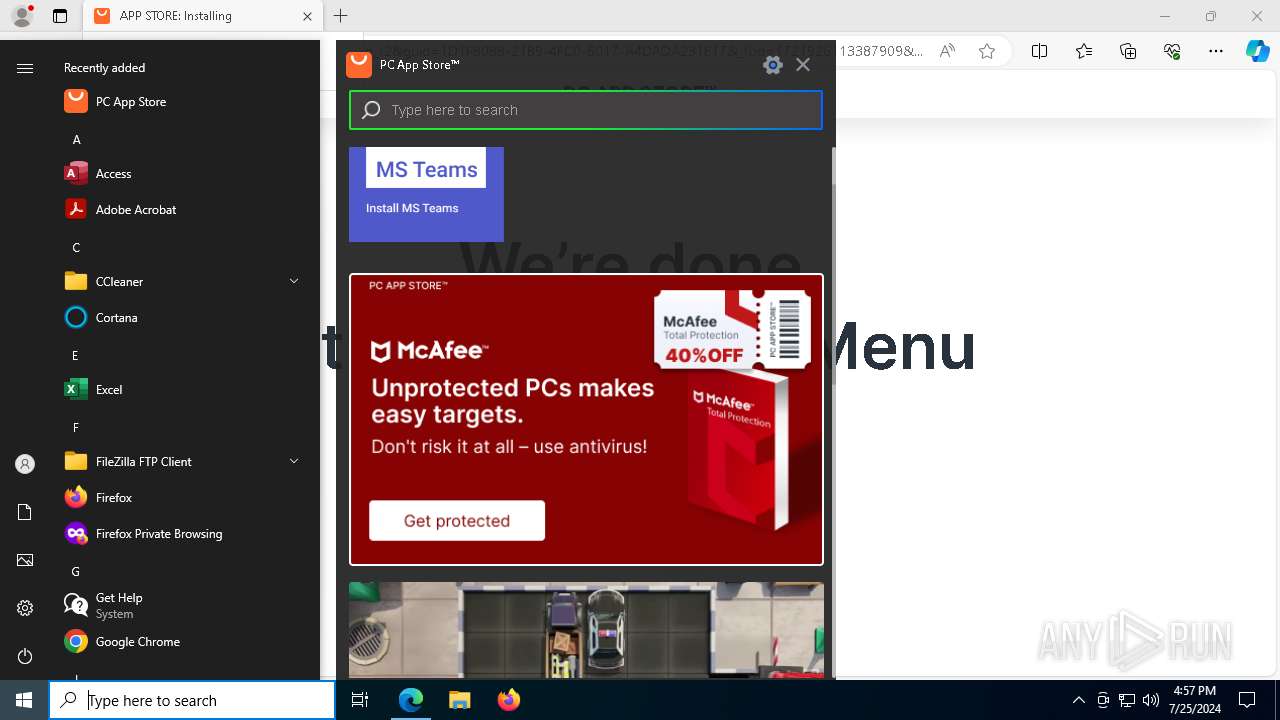1280x720 pixels.
Task: Open Task View on the taskbar
Action: [x=360, y=700]
